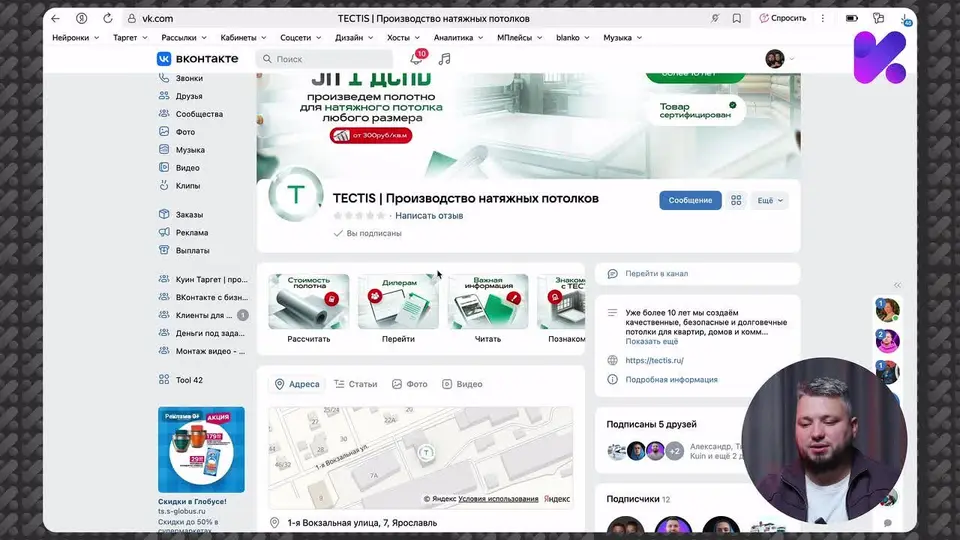Click Перейти в канал
The height and width of the screenshot is (540, 960).
(x=656, y=274)
